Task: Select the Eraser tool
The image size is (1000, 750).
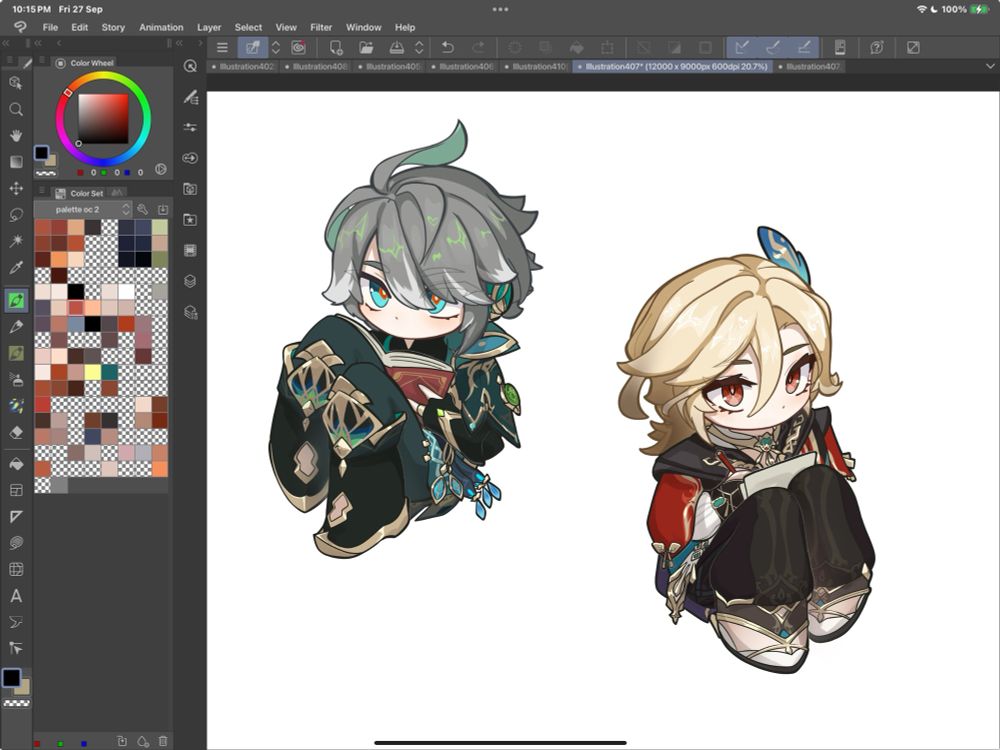Action: pos(16,432)
